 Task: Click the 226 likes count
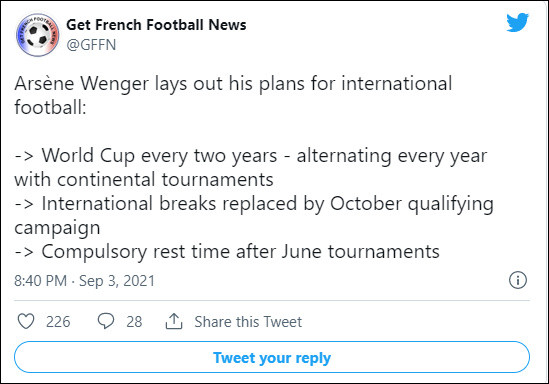(58, 322)
